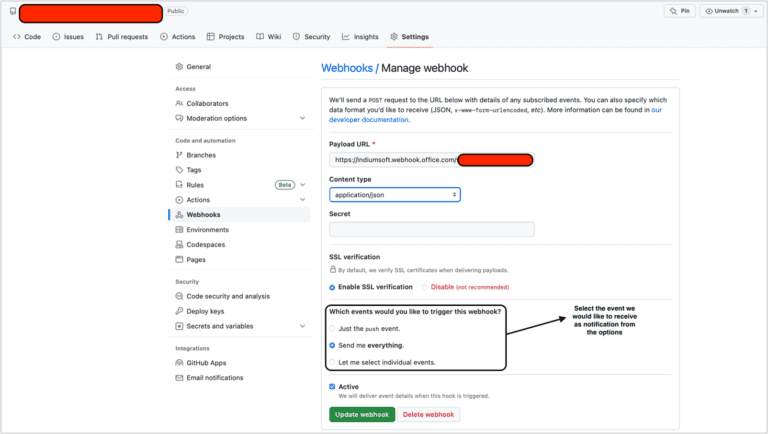This screenshot has height=434, width=768.
Task: Click the GitHub Apps icon
Action: 179,363
